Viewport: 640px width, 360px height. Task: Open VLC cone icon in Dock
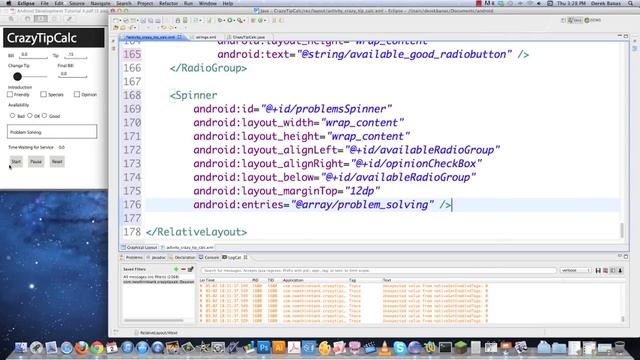[384, 348]
